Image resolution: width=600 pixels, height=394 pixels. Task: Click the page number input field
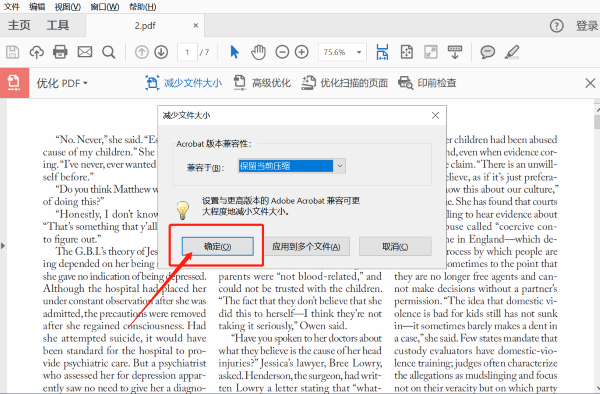coord(187,52)
